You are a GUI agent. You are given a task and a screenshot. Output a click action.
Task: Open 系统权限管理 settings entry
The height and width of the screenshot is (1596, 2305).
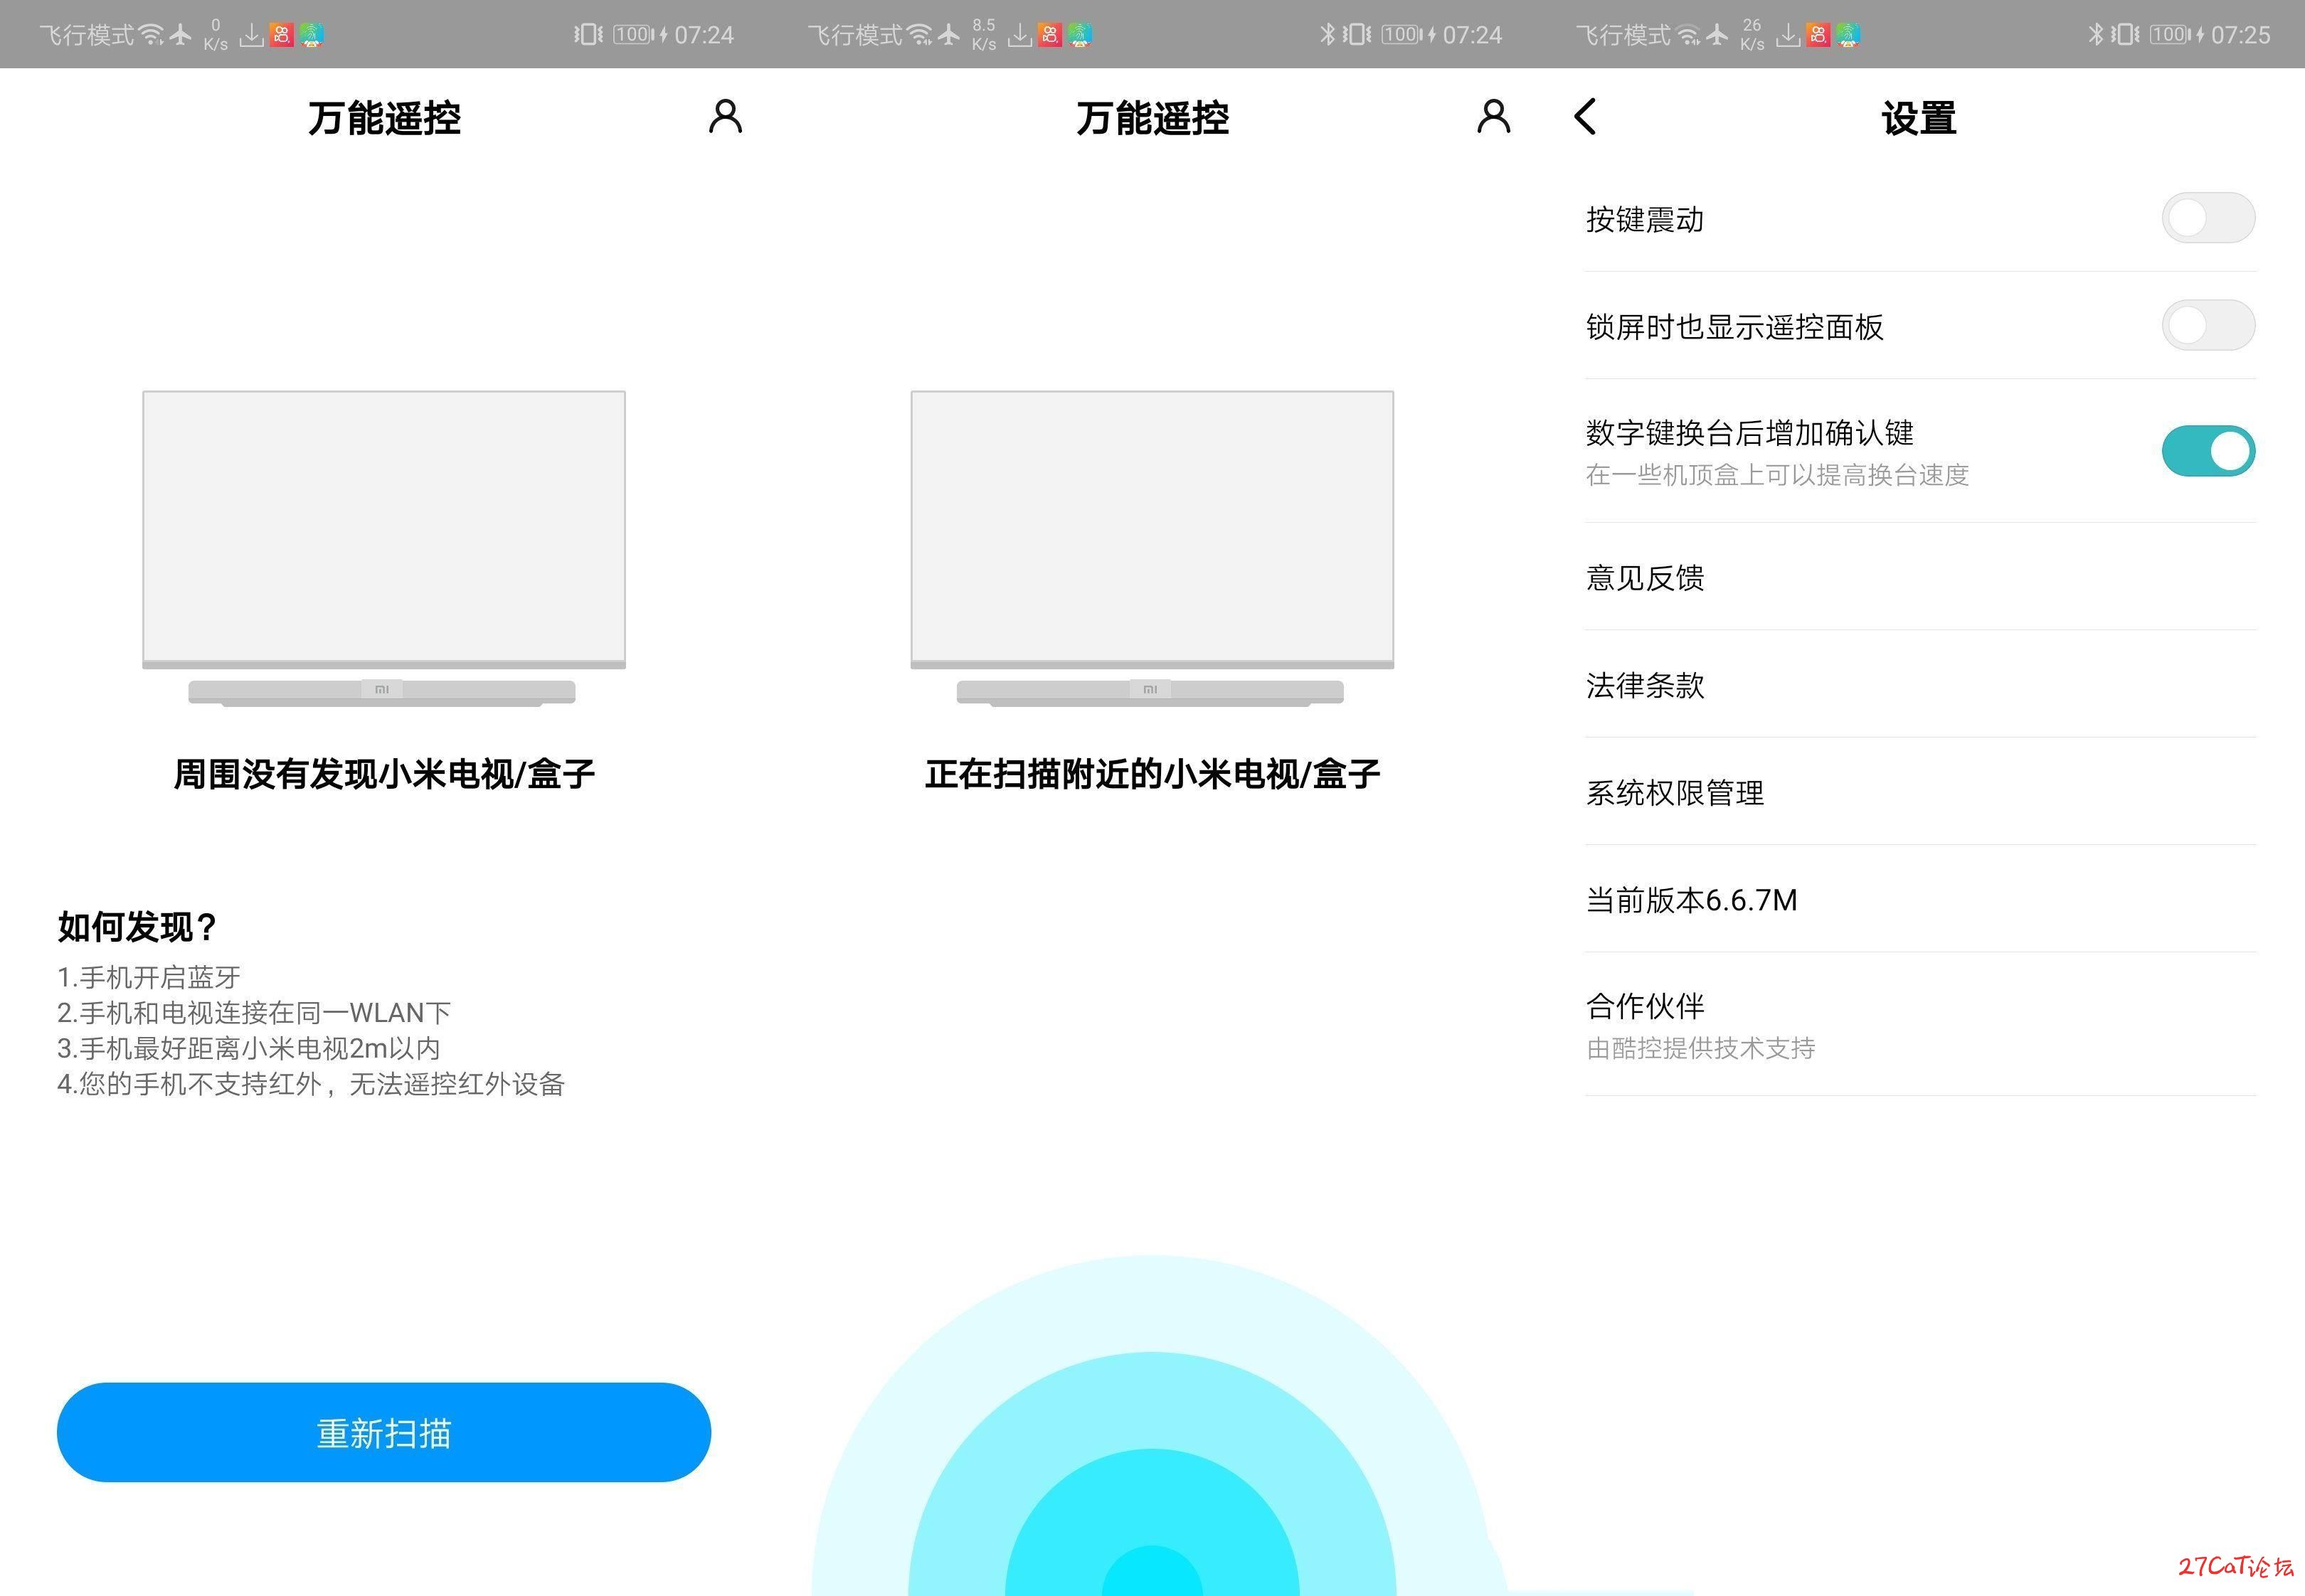coord(1920,792)
